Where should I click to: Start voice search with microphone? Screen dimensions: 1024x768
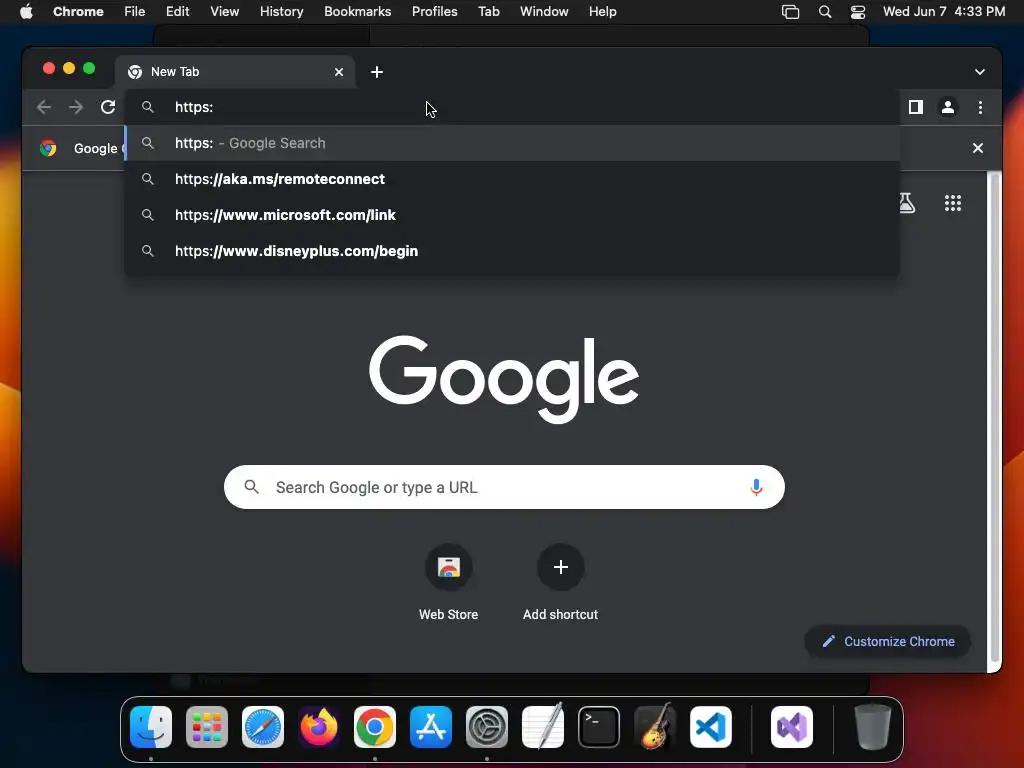click(x=756, y=487)
